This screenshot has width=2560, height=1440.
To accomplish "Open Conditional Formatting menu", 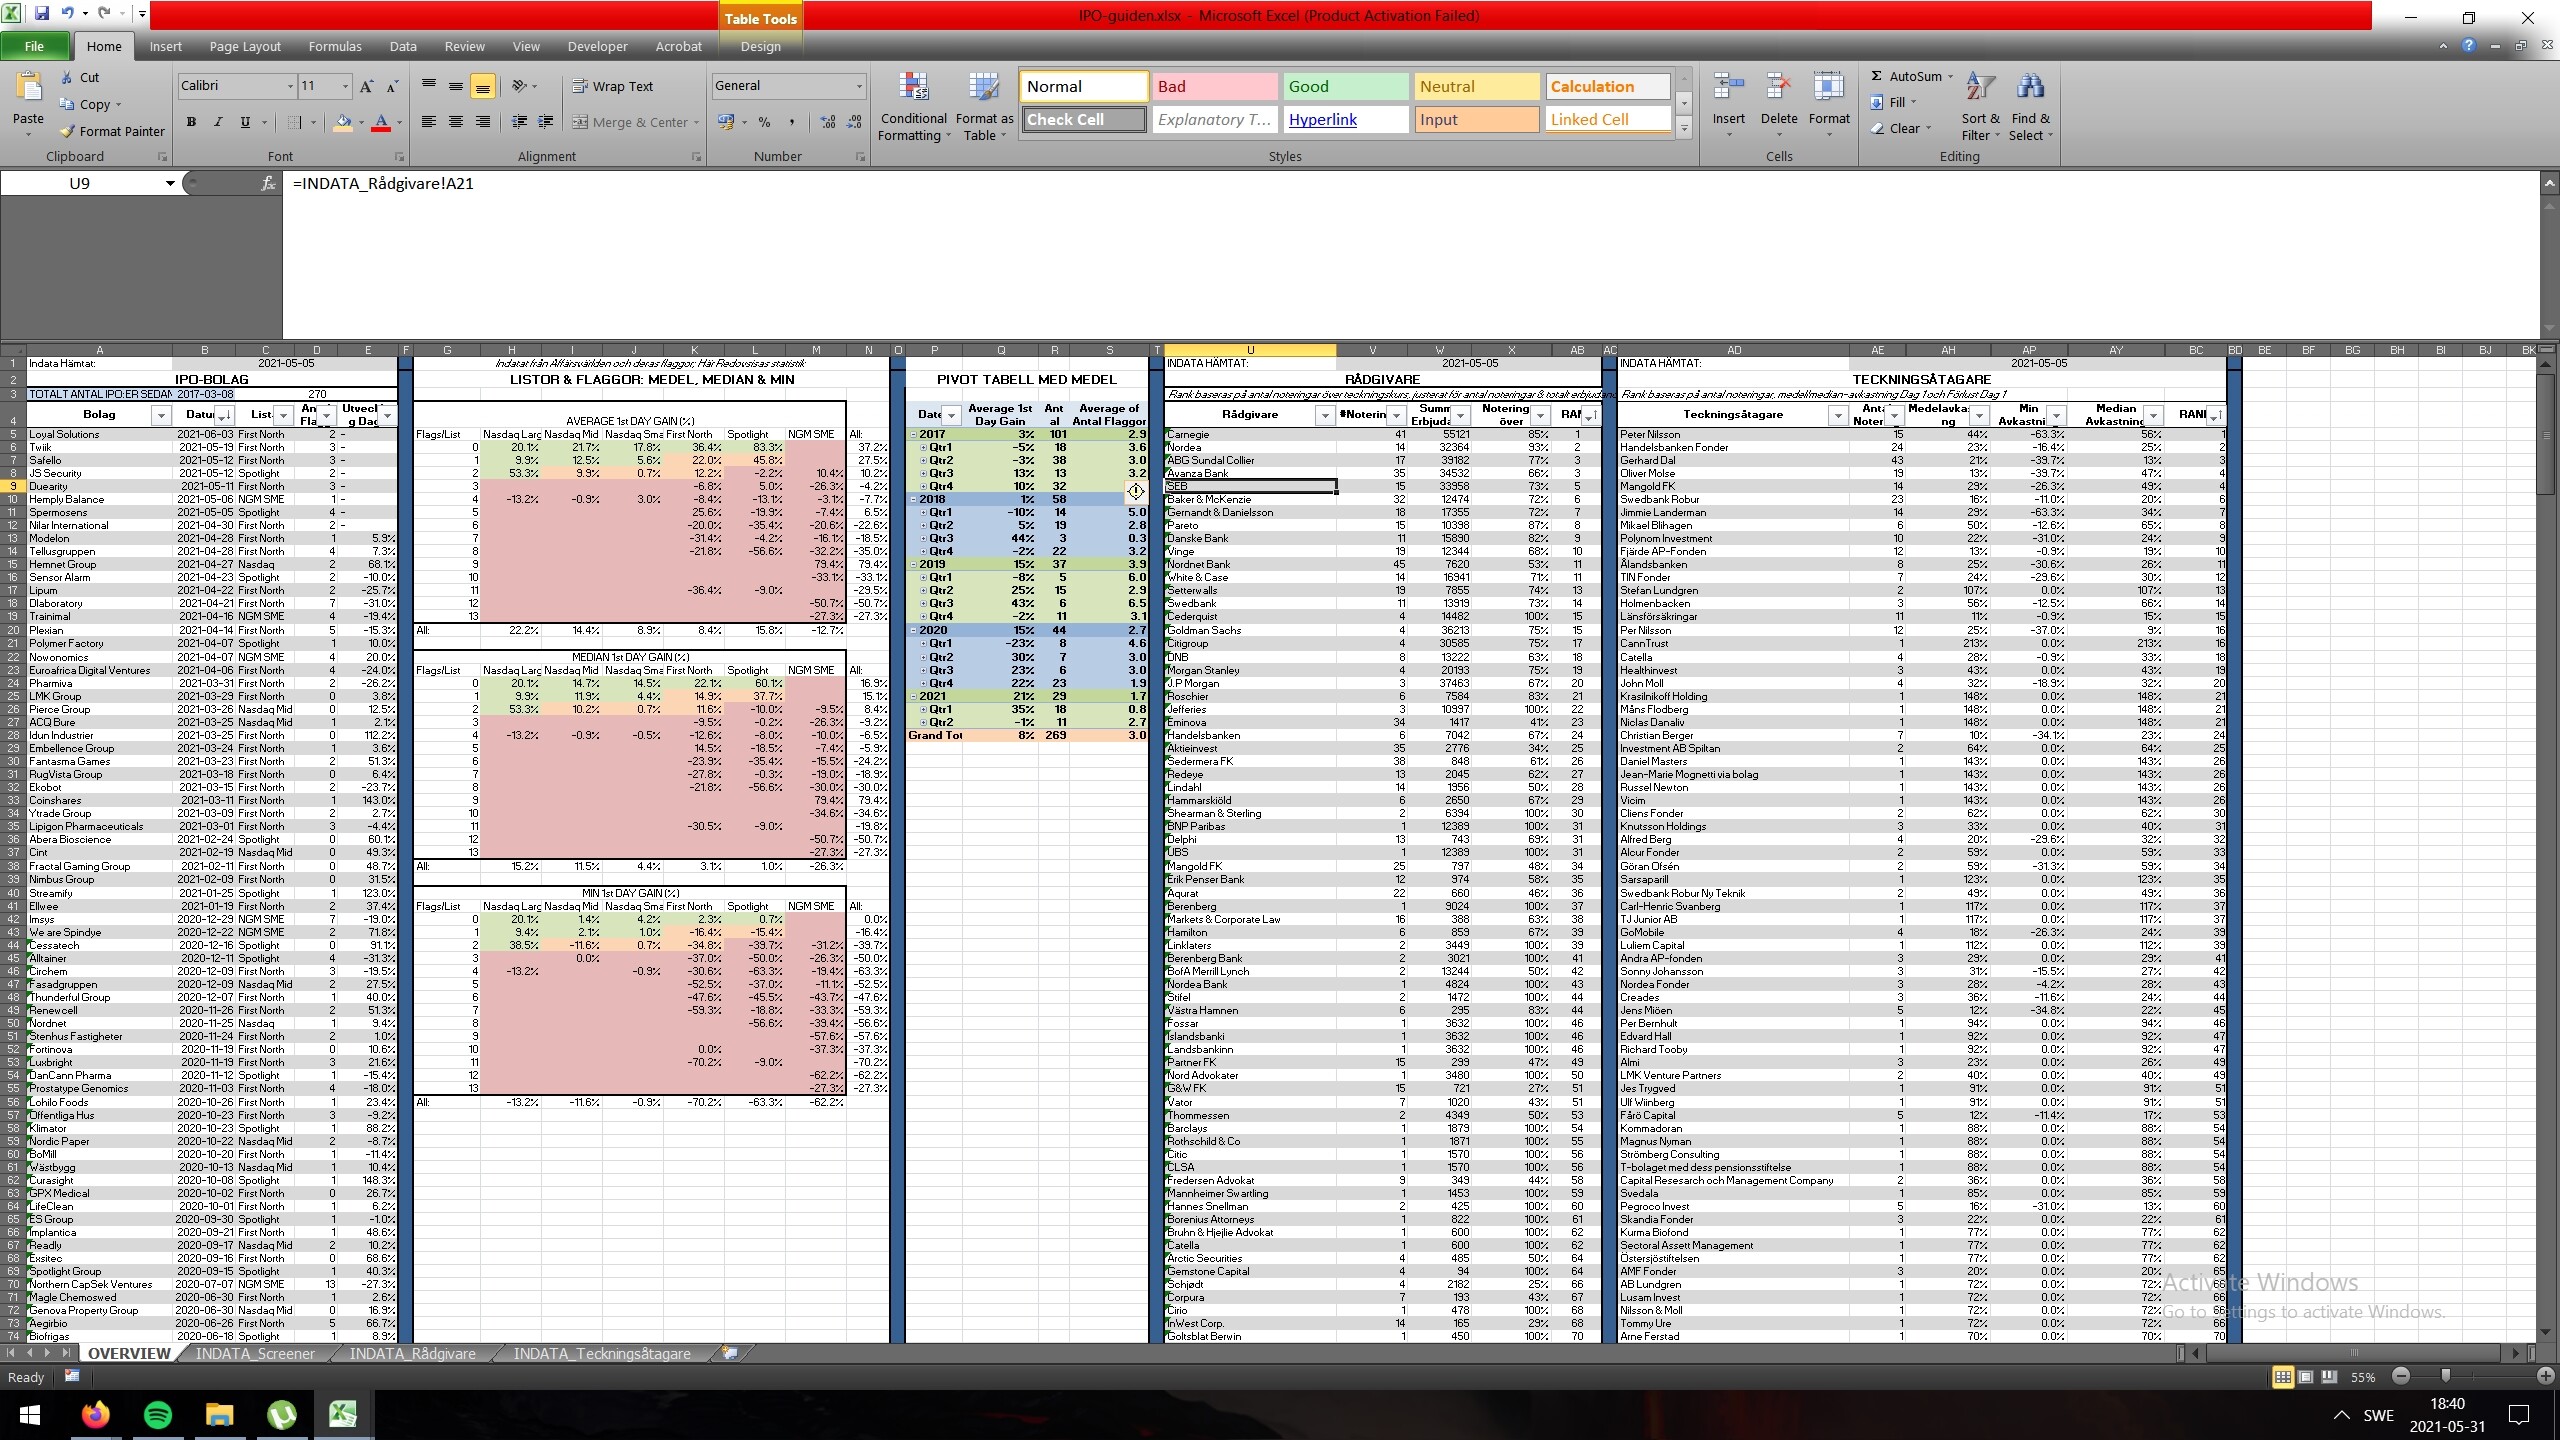I will pyautogui.click(x=913, y=107).
